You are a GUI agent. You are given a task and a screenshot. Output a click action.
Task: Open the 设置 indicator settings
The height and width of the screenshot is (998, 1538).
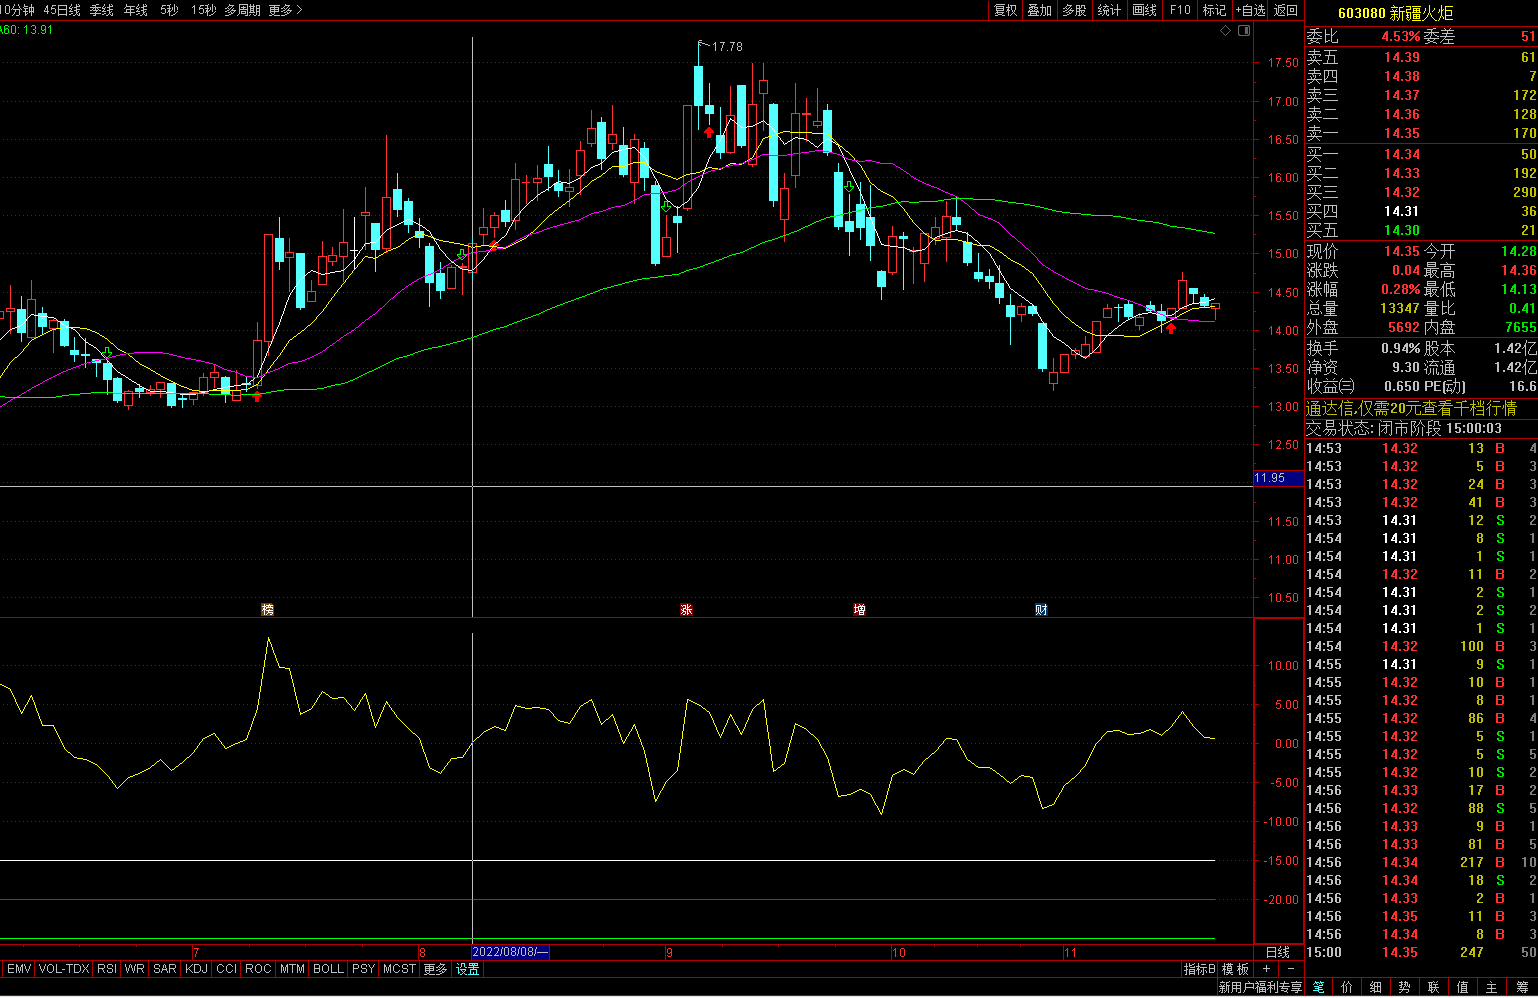pos(468,969)
